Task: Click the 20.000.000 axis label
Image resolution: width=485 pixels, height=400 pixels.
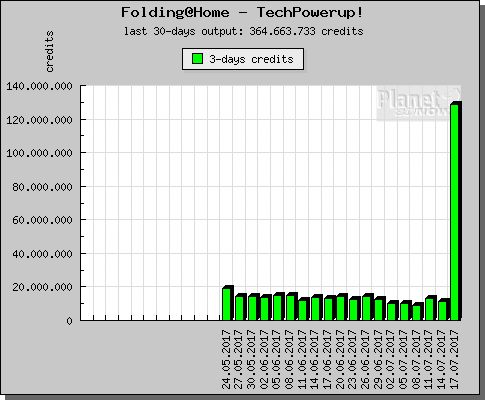Action: [42, 287]
